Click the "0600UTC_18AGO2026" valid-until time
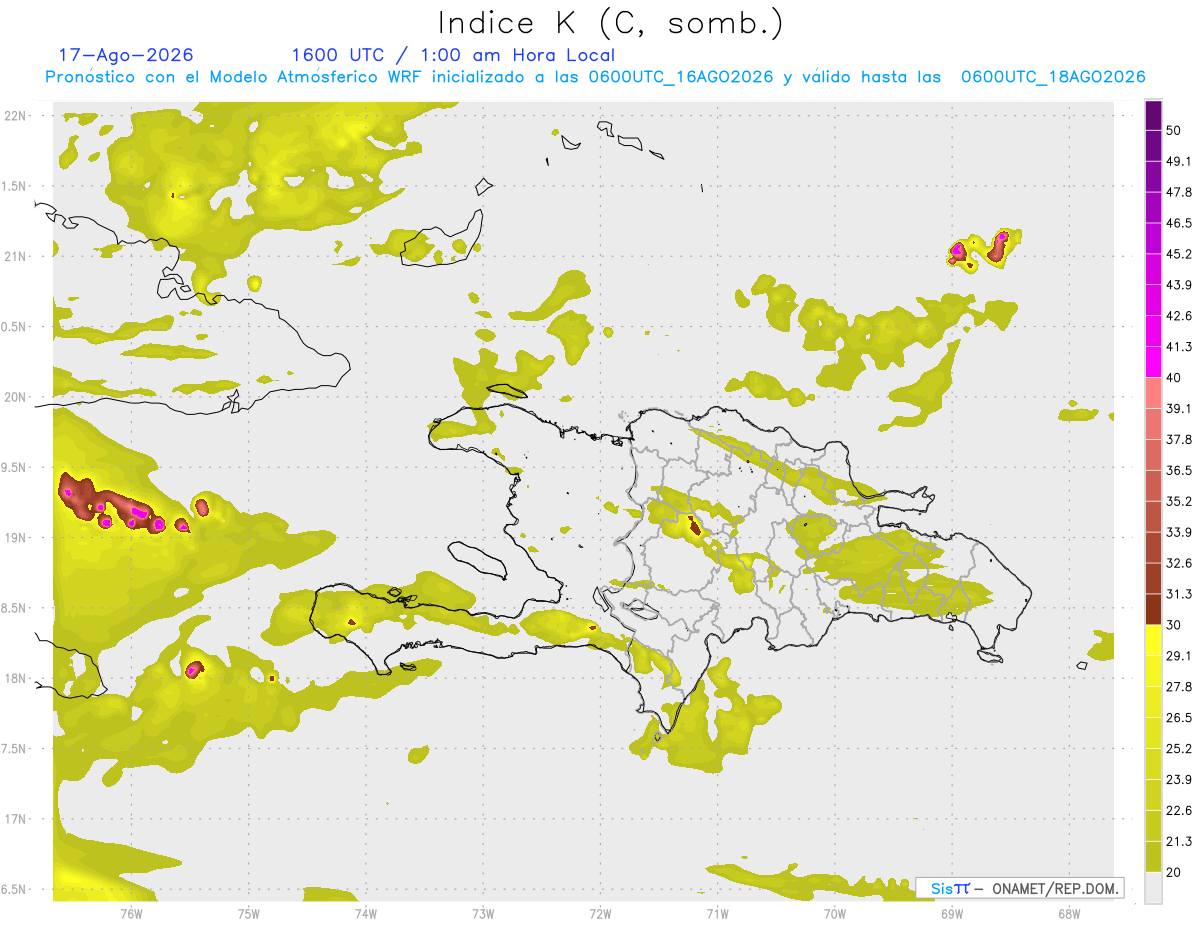The width and height of the screenshot is (1200, 927). 1053,77
